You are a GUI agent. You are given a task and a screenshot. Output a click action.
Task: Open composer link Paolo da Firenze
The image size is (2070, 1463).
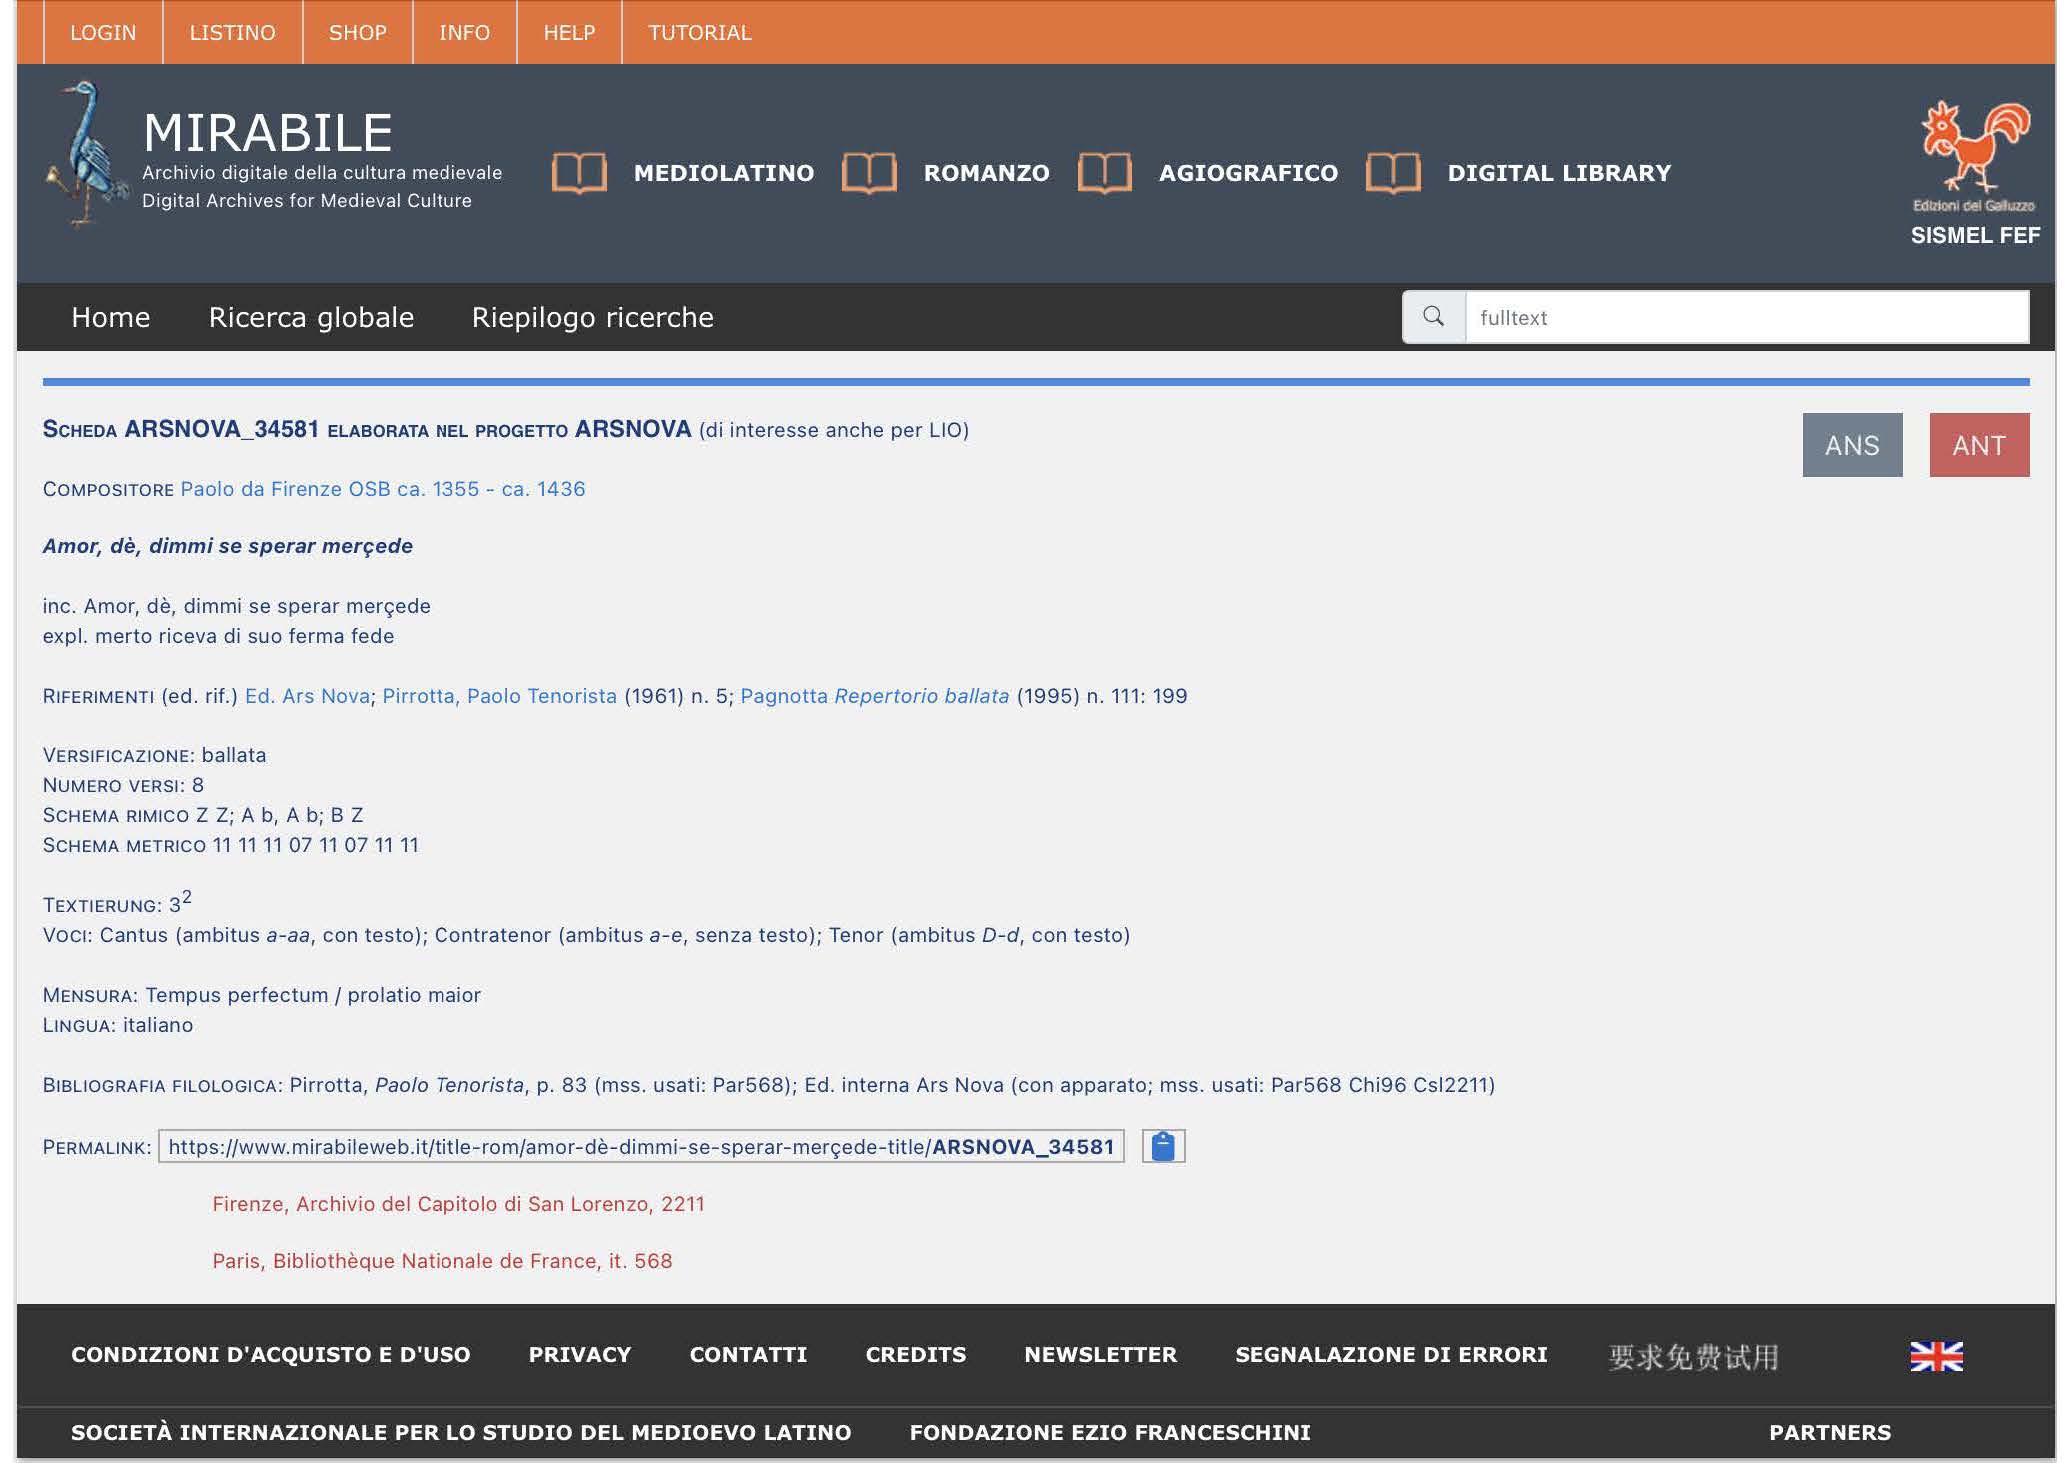382,489
